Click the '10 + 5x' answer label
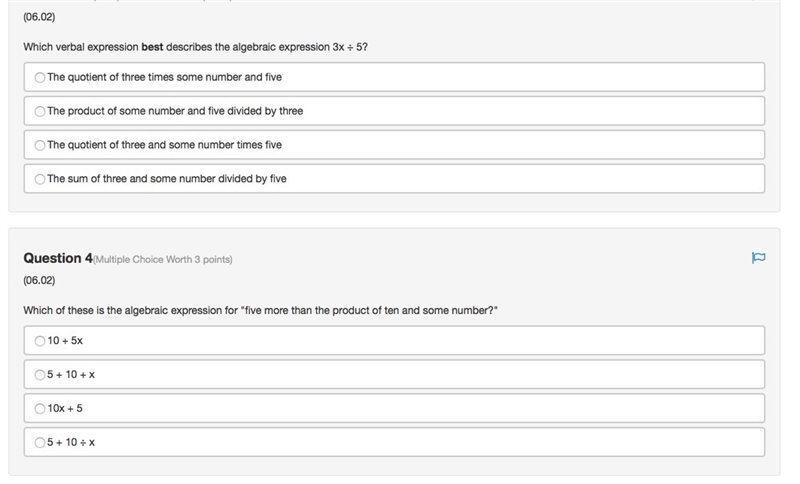 click(65, 341)
